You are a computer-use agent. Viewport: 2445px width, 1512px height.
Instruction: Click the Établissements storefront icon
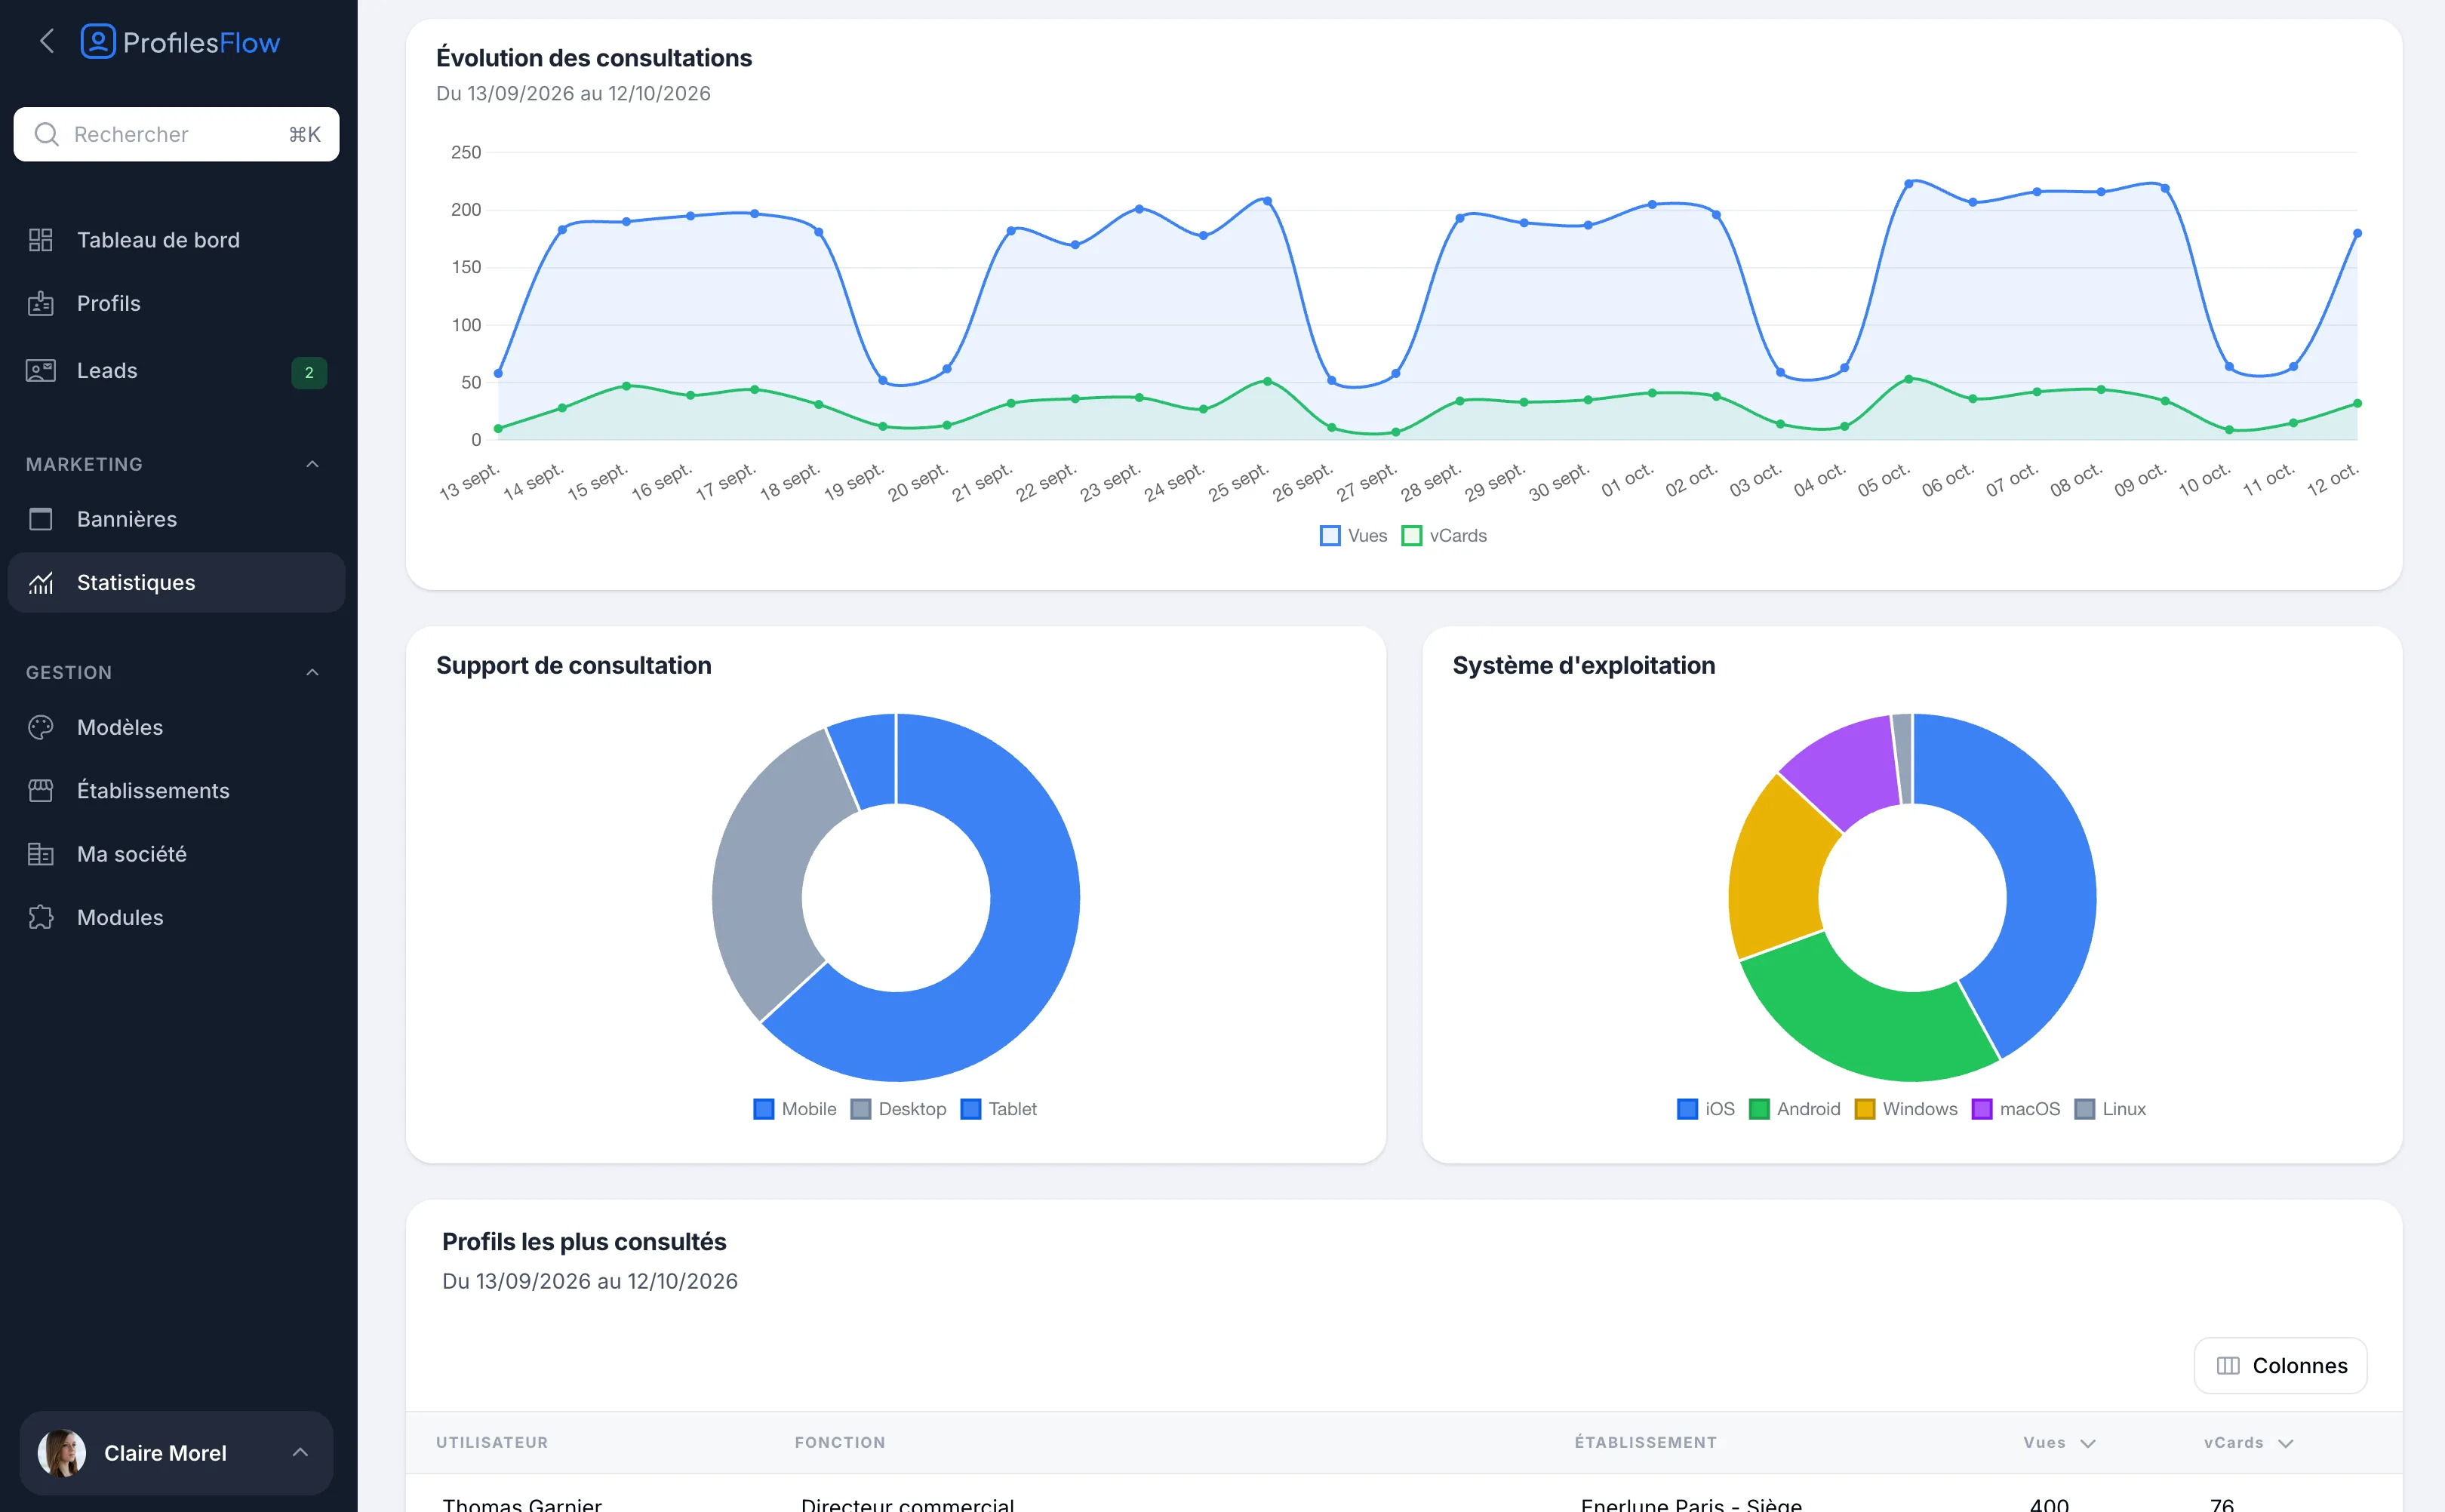click(40, 791)
